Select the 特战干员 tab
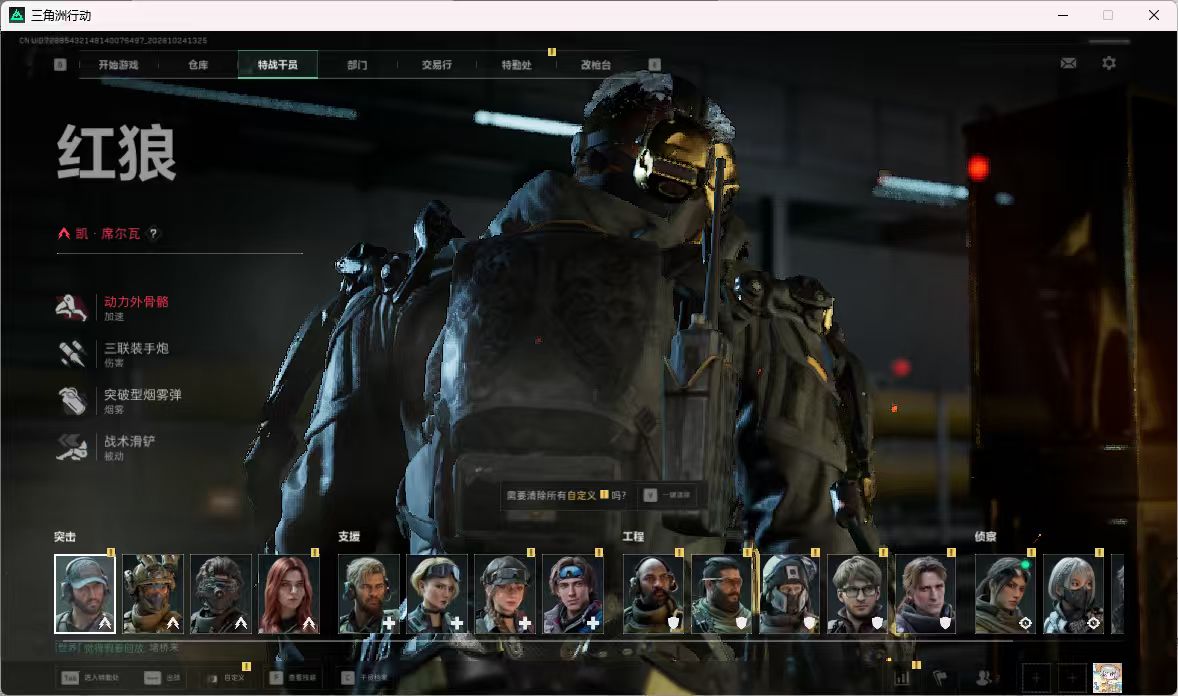 (x=277, y=65)
